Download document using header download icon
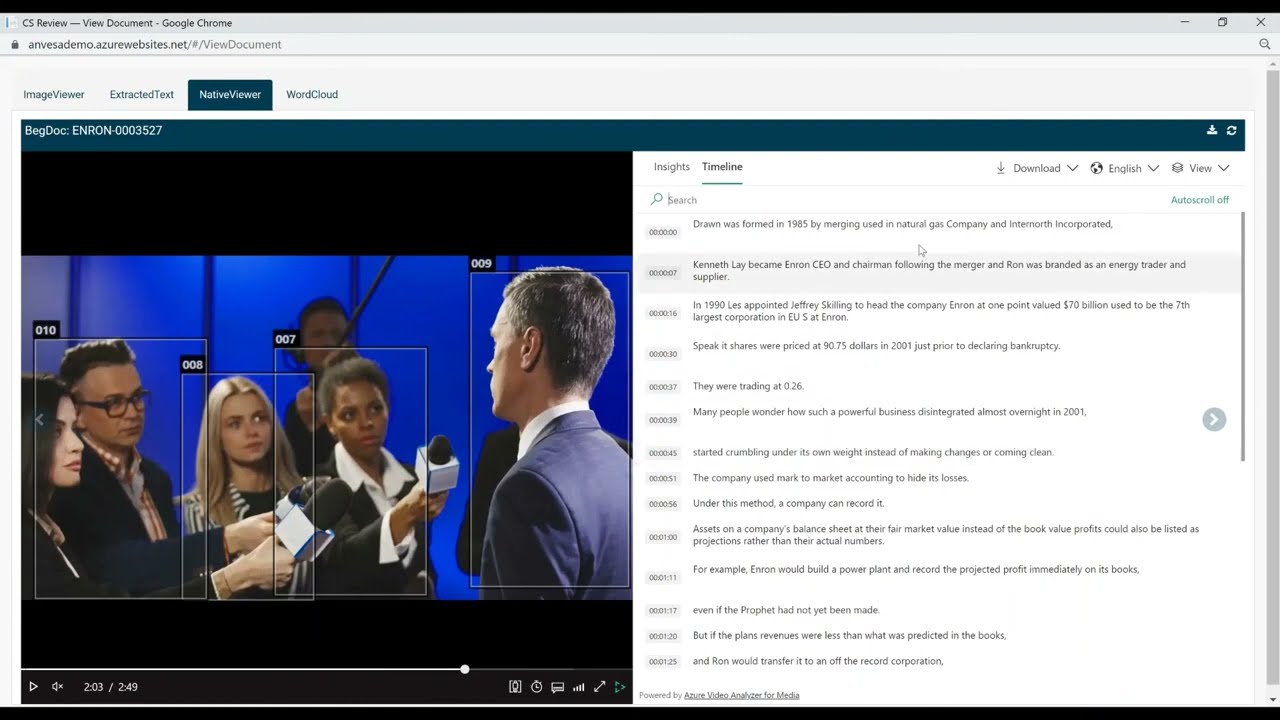Viewport: 1280px width, 720px height. click(x=1212, y=130)
